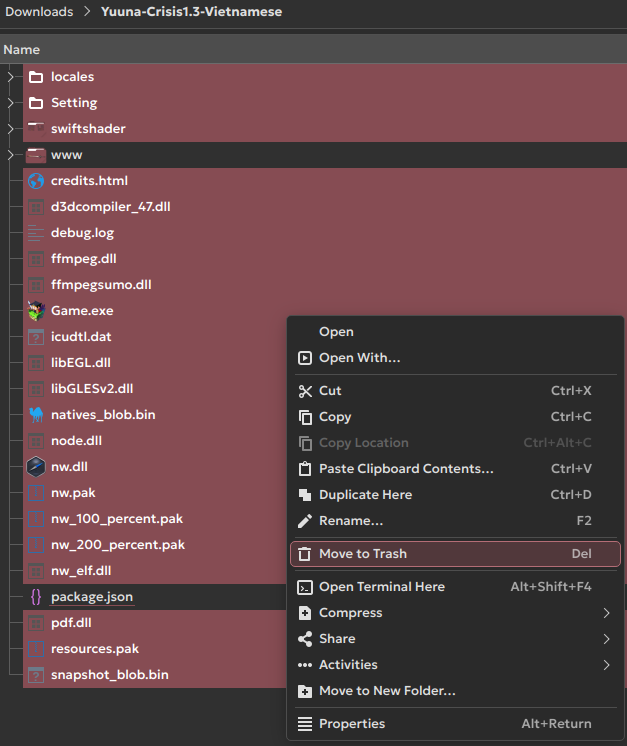This screenshot has width=627, height=746.
Task: Expand the Setting folder tree arrow
Action: [x=10, y=103]
